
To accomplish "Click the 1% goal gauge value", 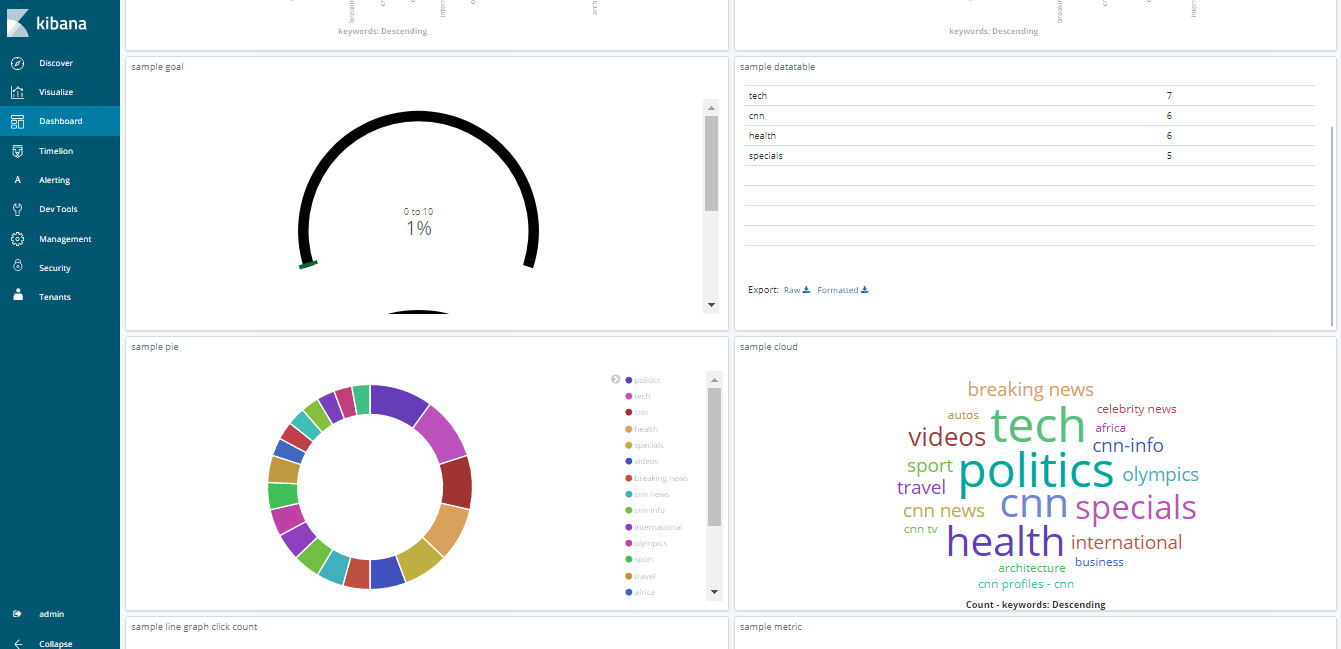I will (x=418, y=229).
